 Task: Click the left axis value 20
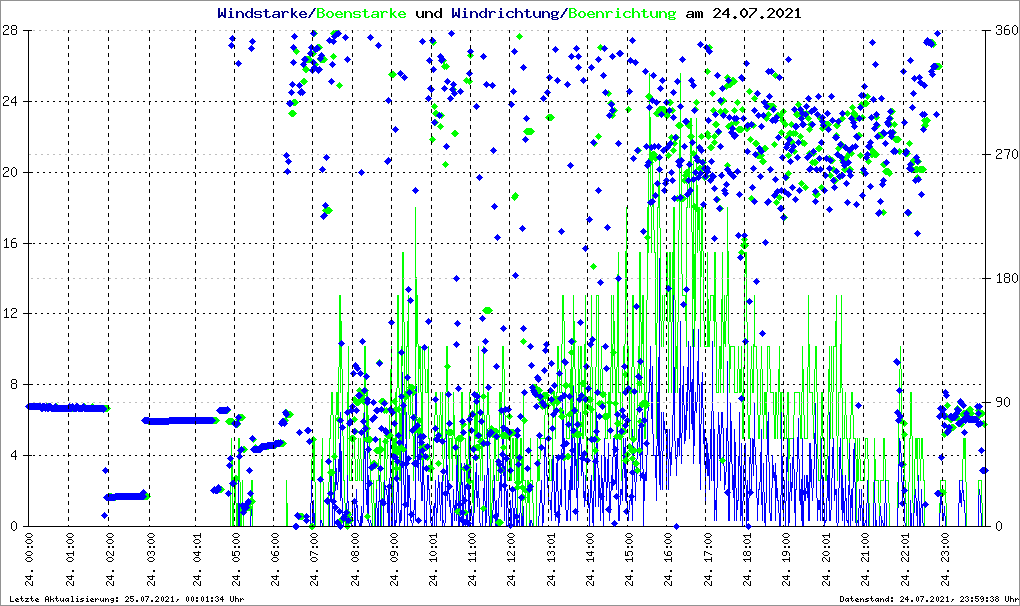pyautogui.click(x=10, y=172)
